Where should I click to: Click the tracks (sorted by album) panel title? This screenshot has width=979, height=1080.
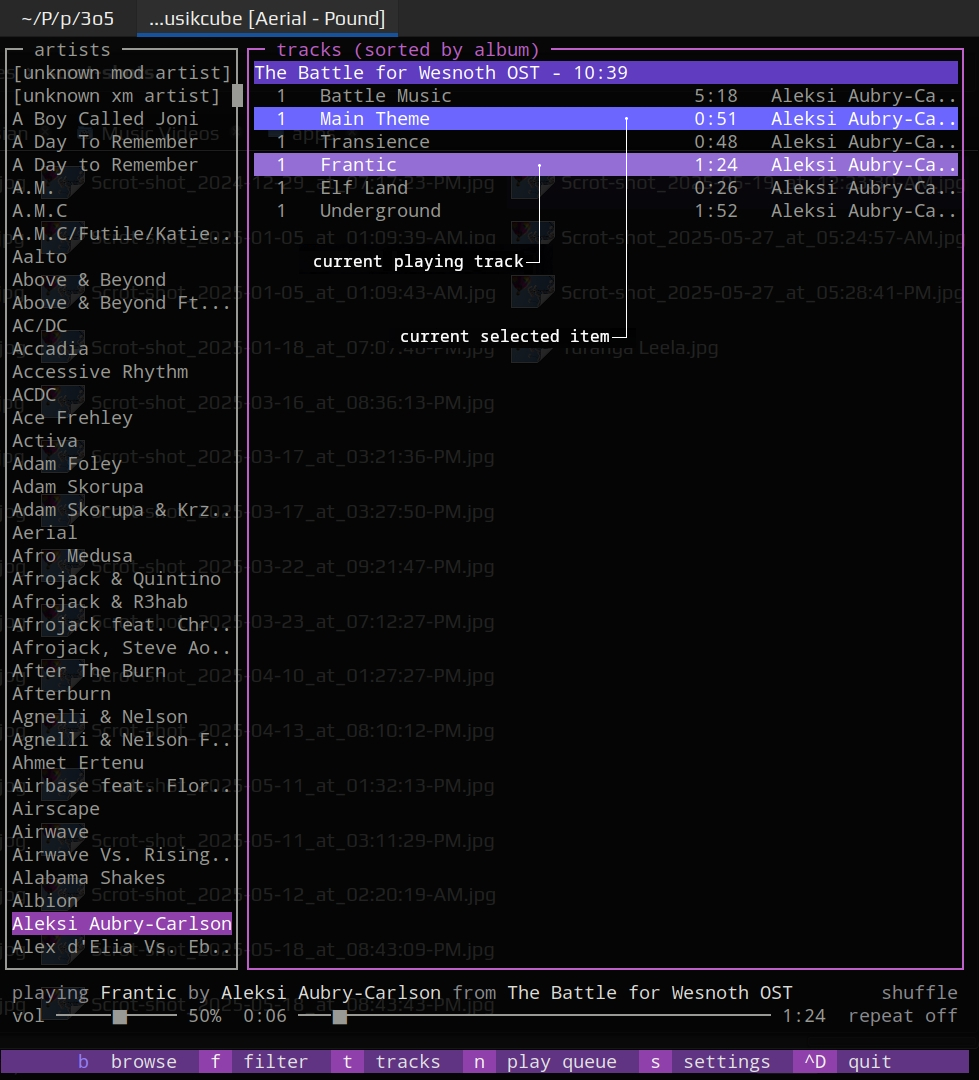tap(407, 50)
